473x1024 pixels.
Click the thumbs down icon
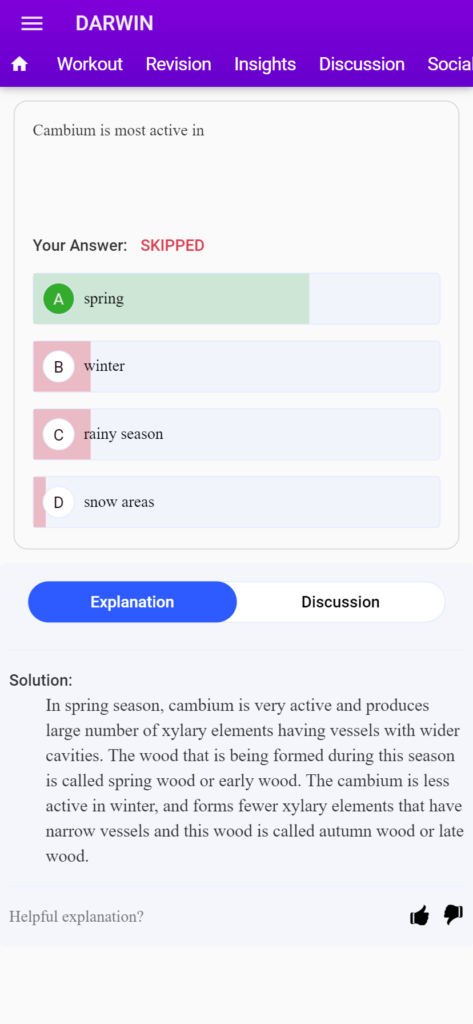tap(453, 916)
